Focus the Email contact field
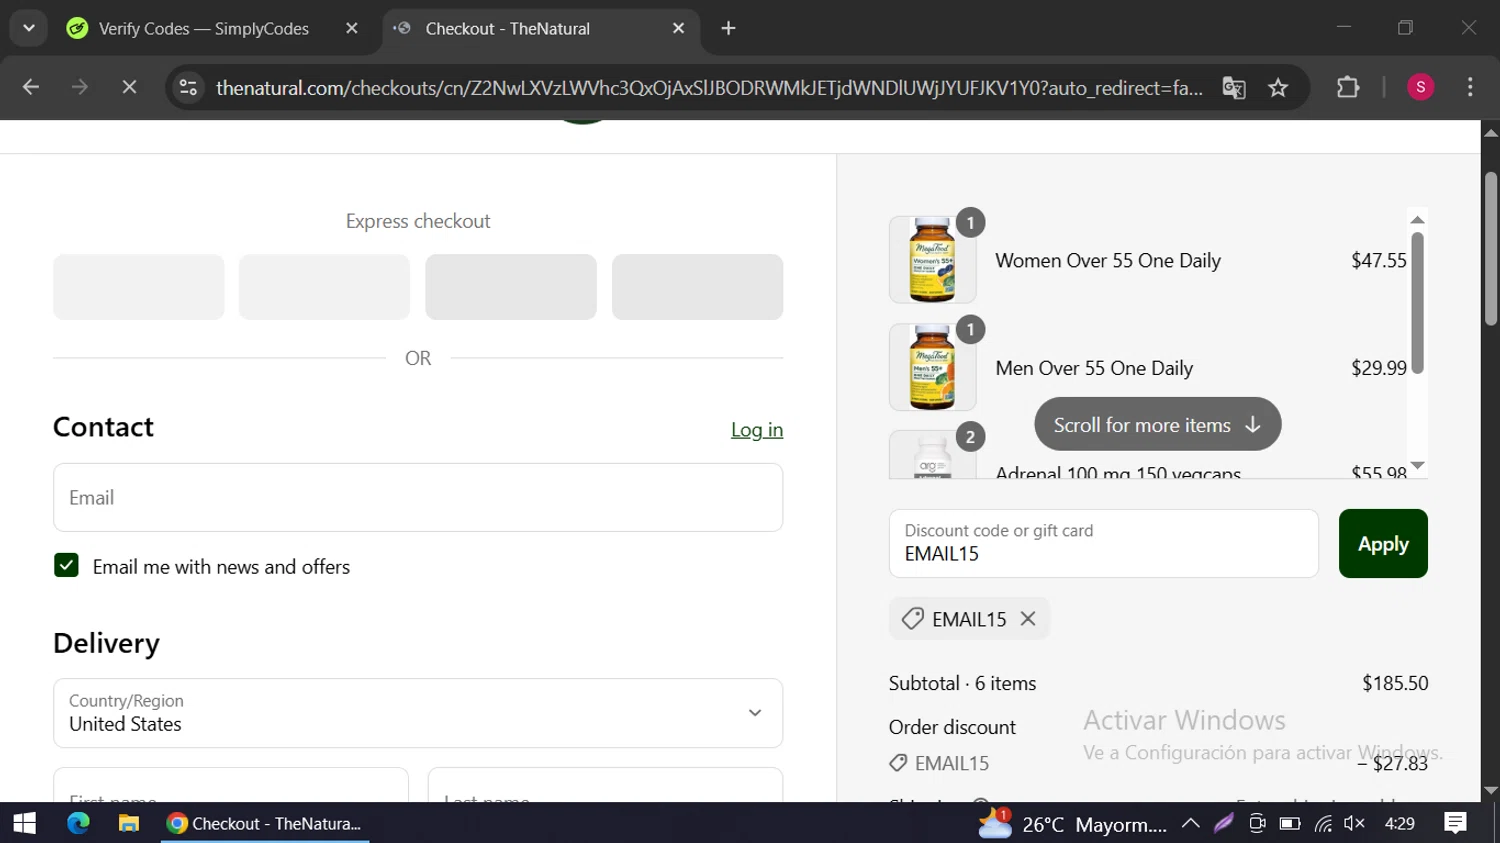The width and height of the screenshot is (1500, 843). click(x=418, y=497)
